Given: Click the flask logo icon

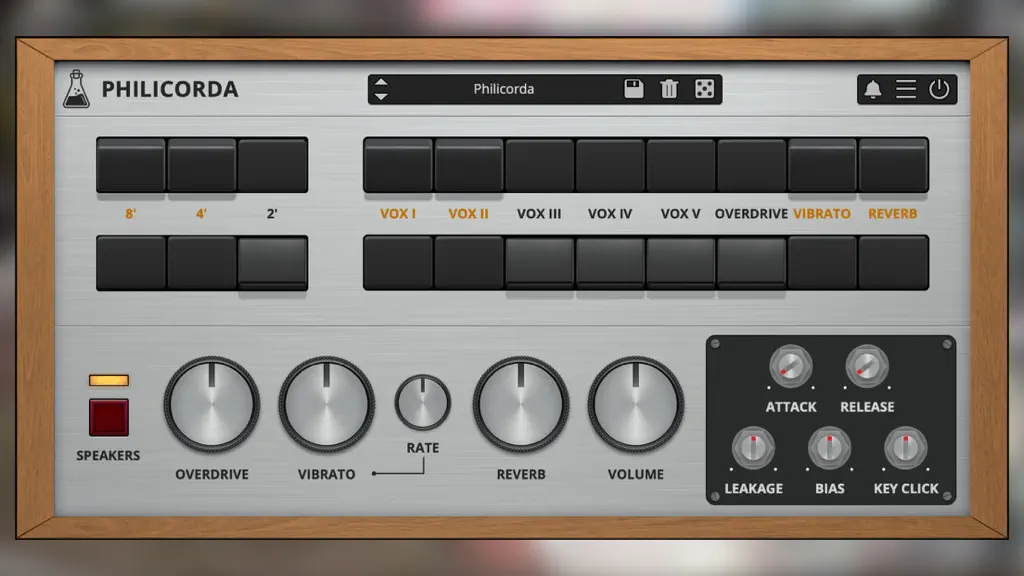Looking at the screenshot, I should click(x=76, y=89).
